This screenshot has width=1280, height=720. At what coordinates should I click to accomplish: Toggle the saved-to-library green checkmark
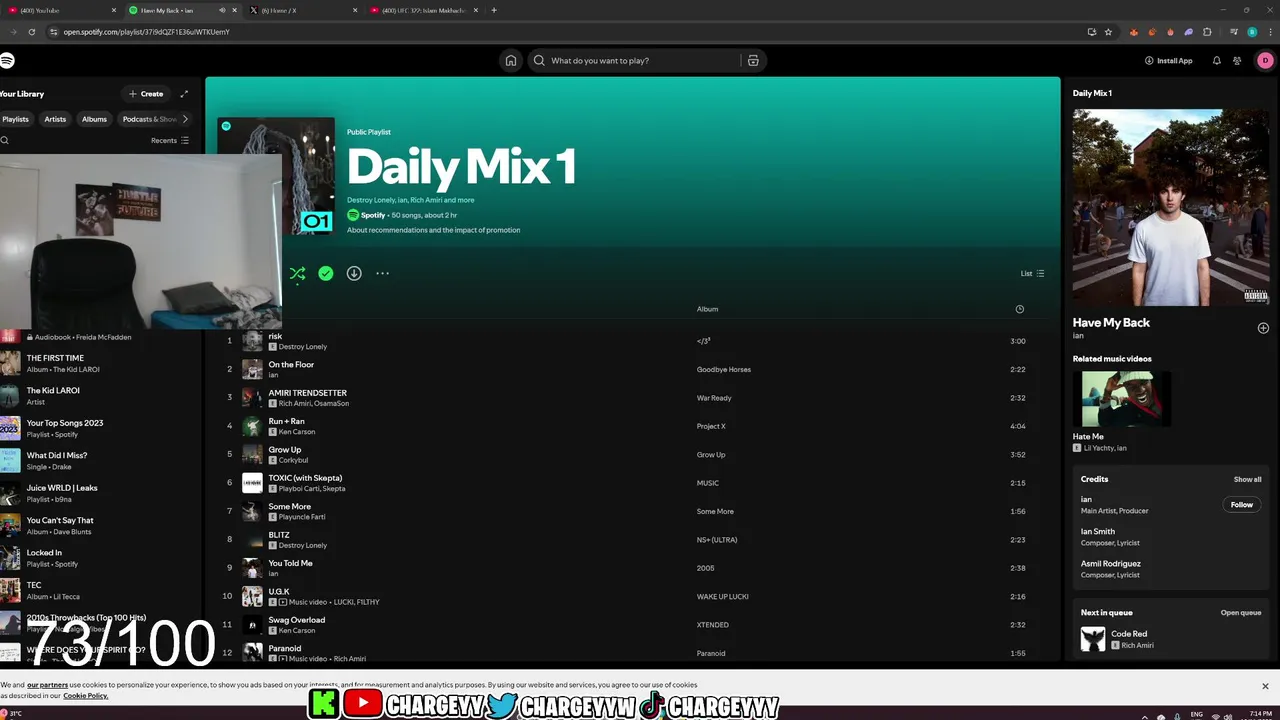coord(326,273)
